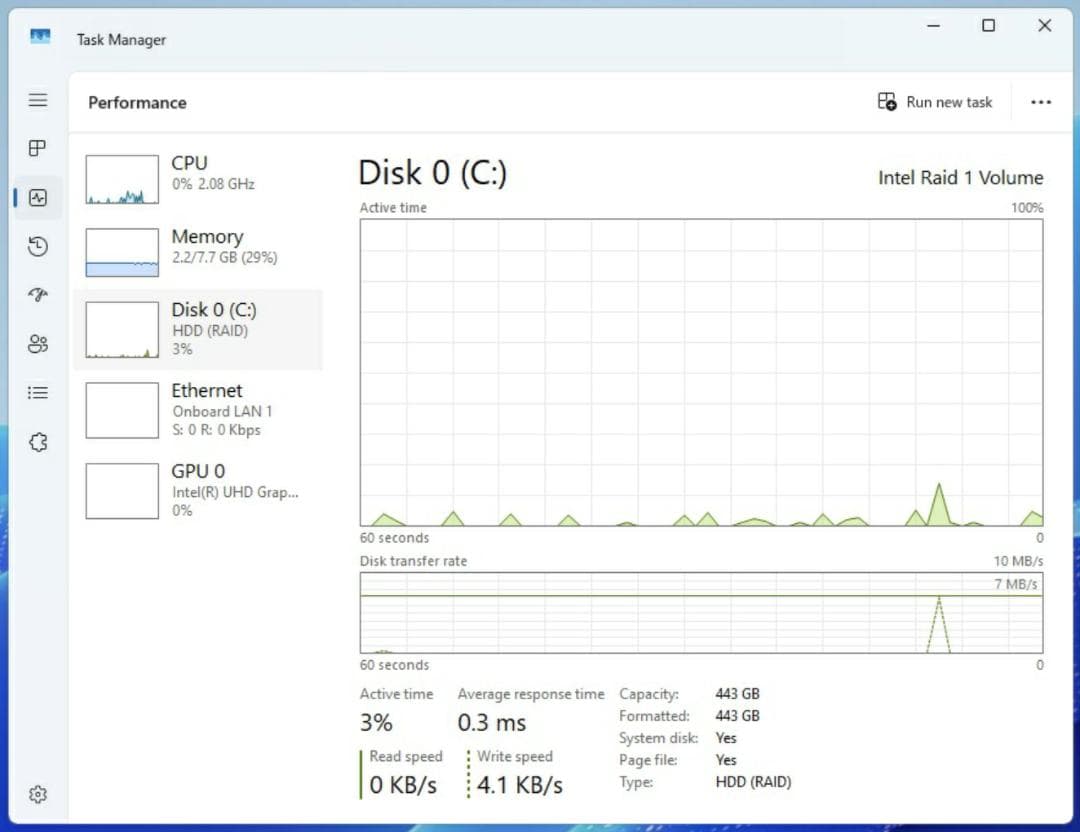Image resolution: width=1080 pixels, height=832 pixels.
Task: Open the Services view
Action: coord(37,442)
